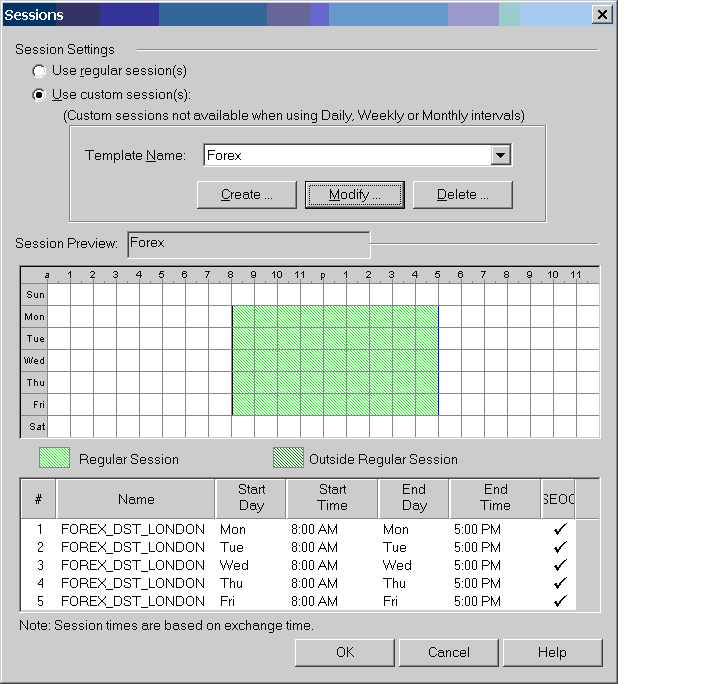
Task: Click the Session Preview field showing Forex
Action: pyautogui.click(x=247, y=243)
